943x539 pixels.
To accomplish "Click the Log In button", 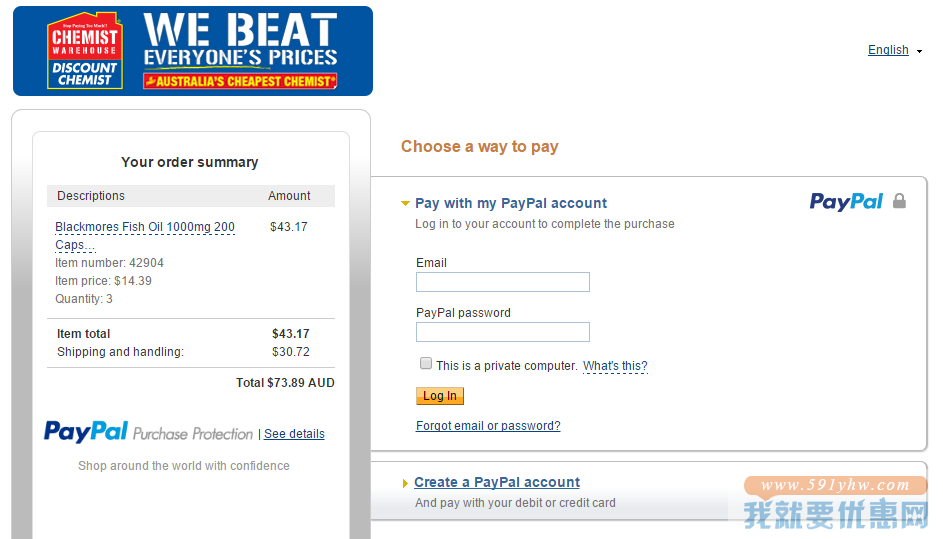I will [x=440, y=396].
